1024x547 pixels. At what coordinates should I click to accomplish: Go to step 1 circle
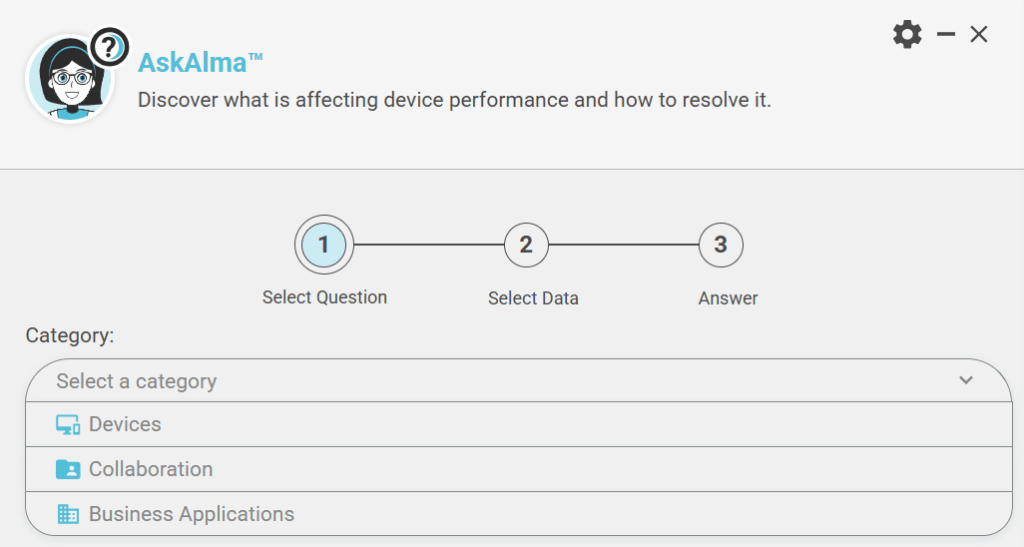click(x=324, y=244)
